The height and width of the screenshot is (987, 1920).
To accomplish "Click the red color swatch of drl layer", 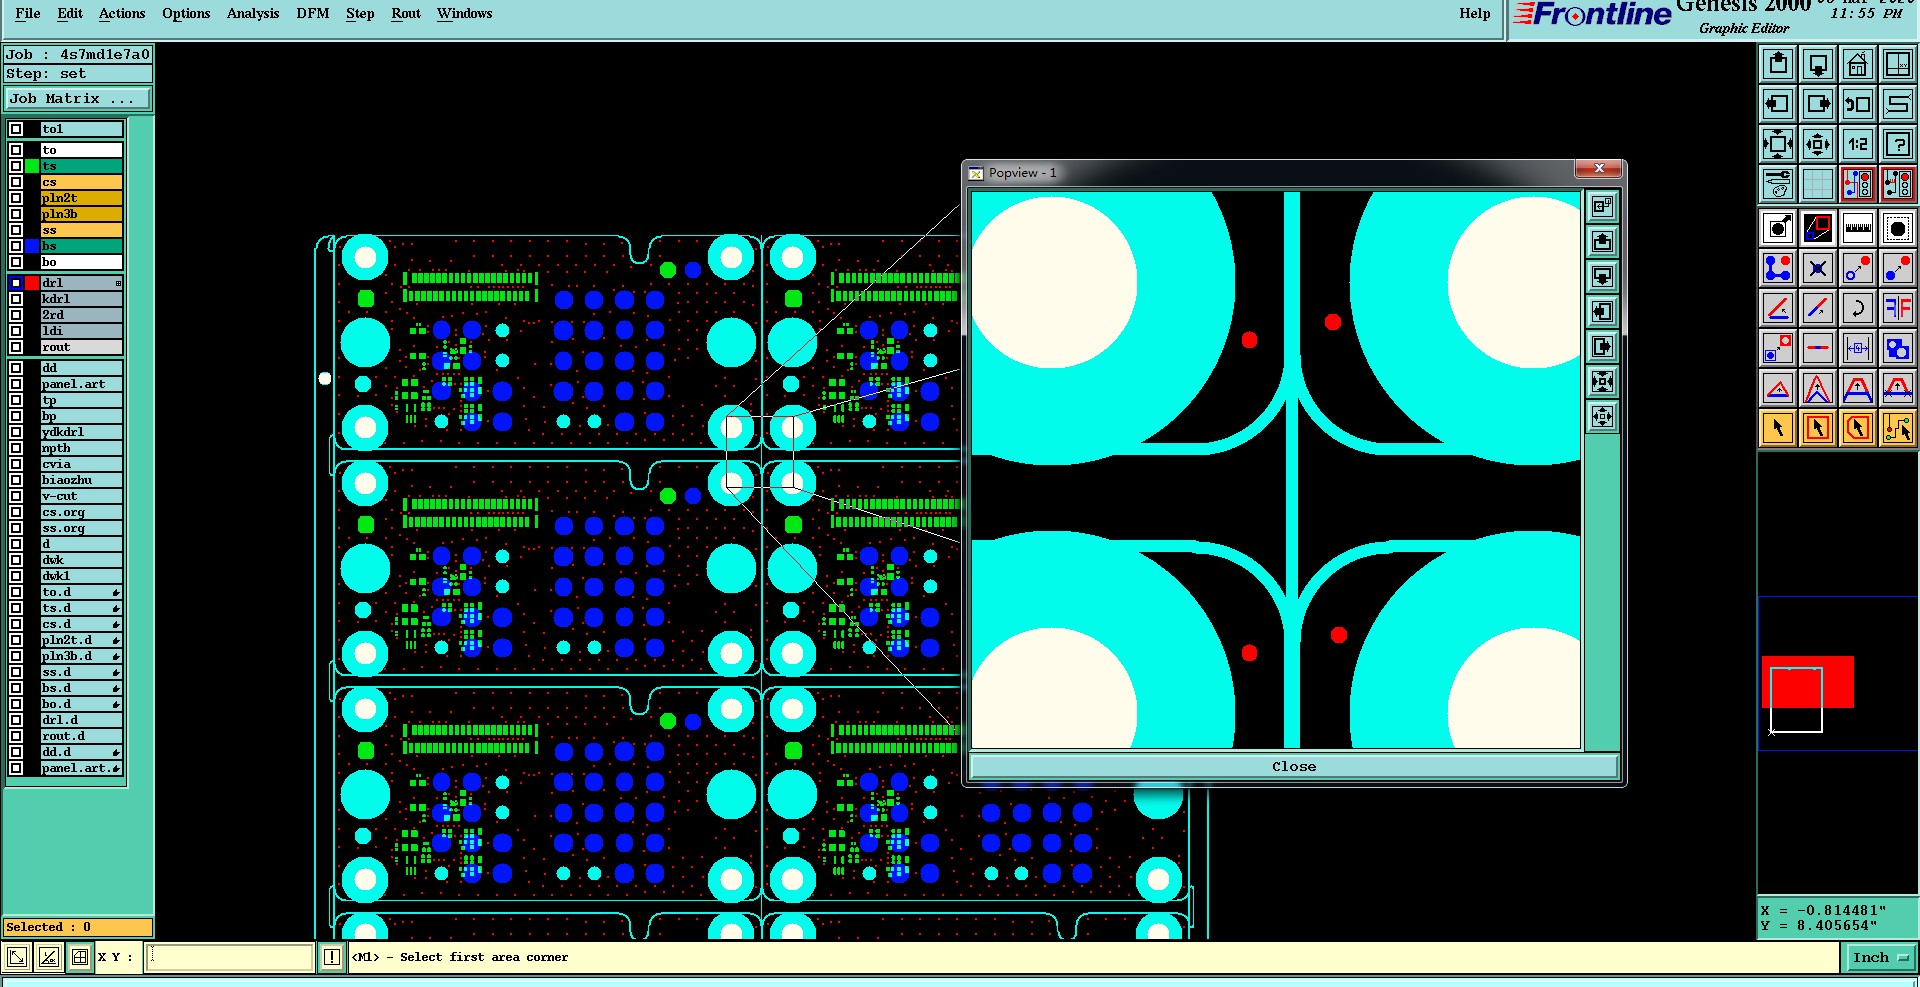I will click(33, 283).
